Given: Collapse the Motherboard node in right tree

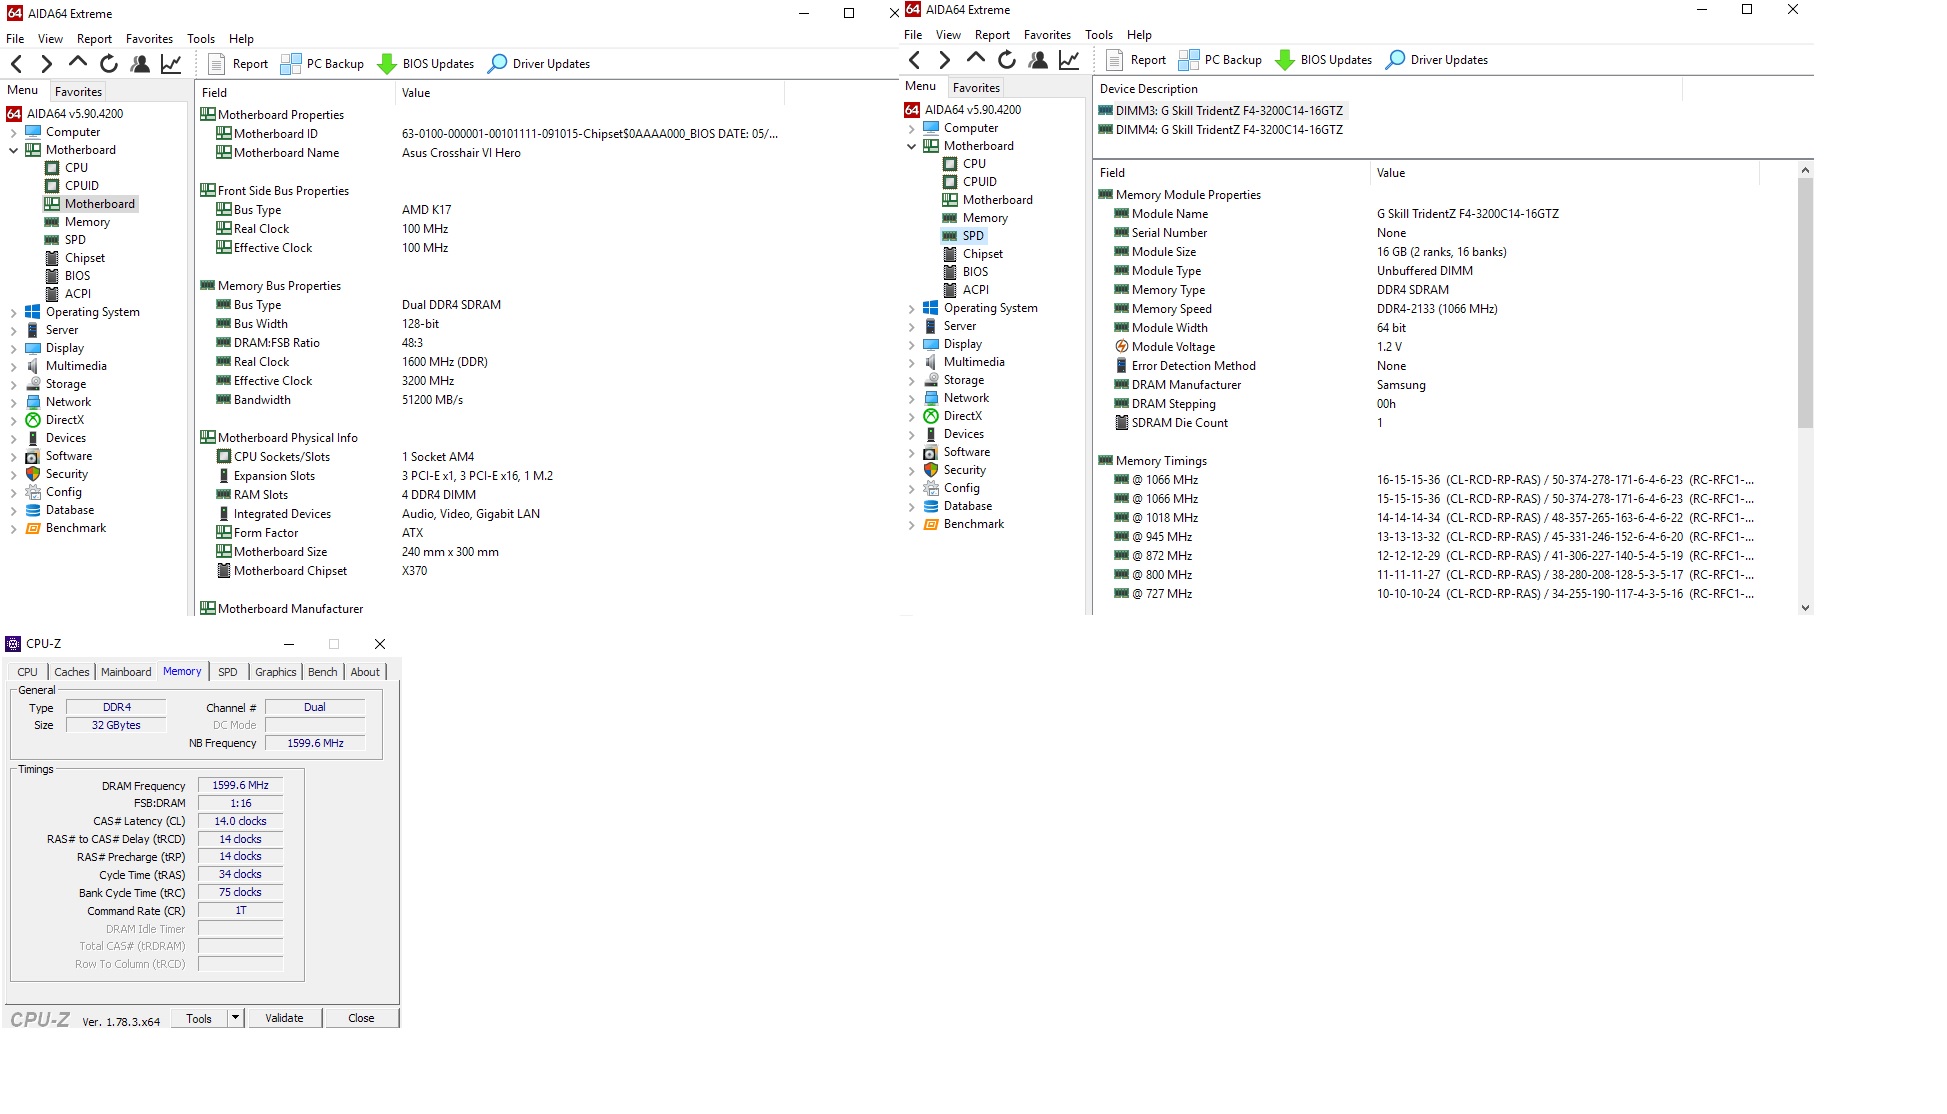Looking at the screenshot, I should pos(911,146).
